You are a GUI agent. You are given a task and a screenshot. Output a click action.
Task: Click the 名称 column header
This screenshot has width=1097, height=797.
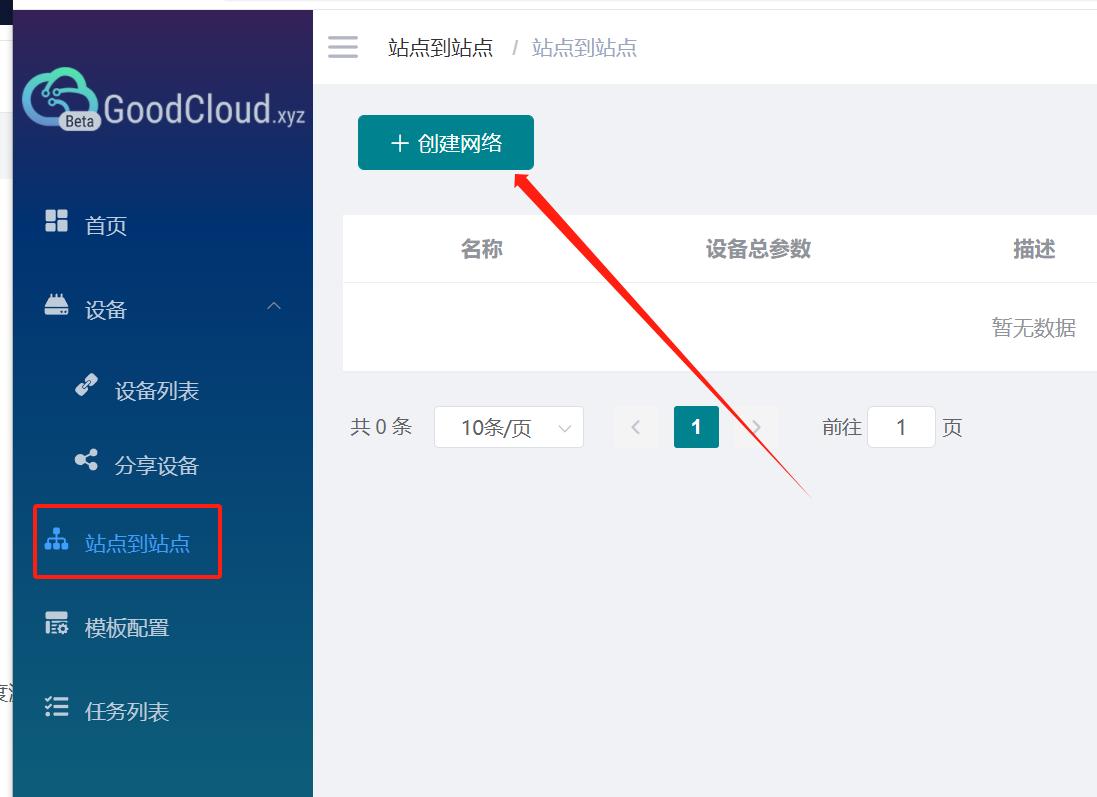[x=483, y=249]
